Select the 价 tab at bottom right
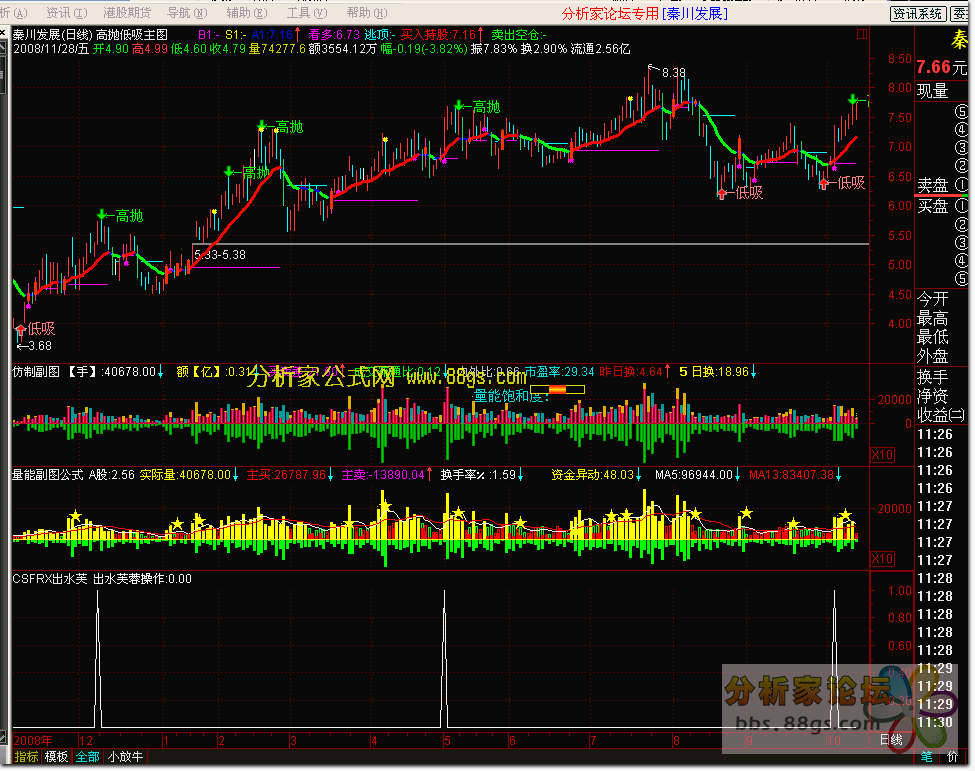The height and width of the screenshot is (771, 975). point(952,757)
